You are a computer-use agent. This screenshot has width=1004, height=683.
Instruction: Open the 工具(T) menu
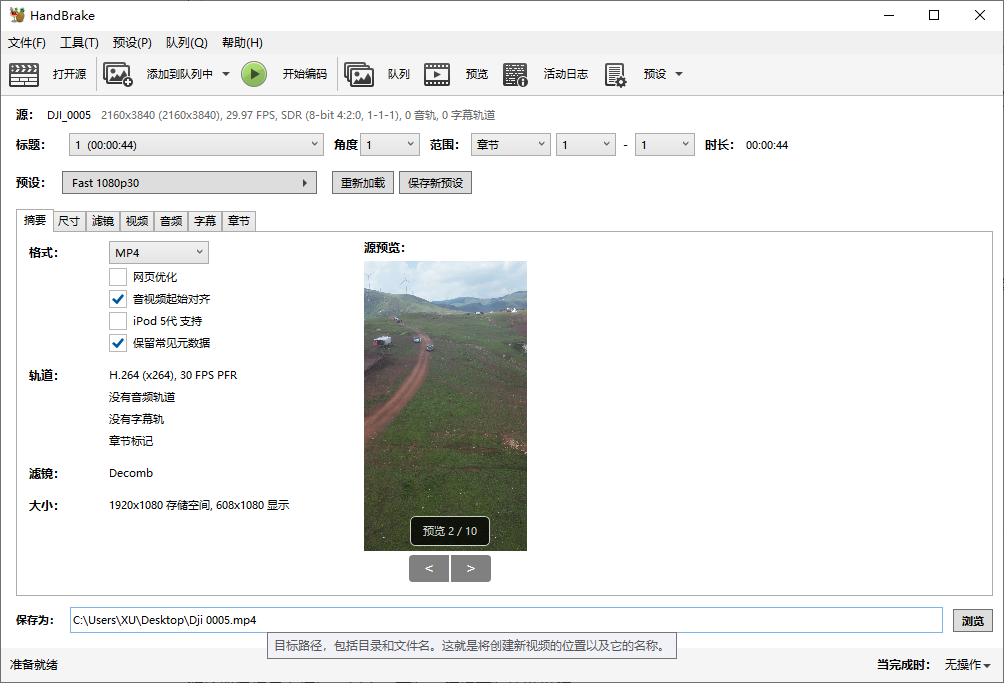[79, 43]
